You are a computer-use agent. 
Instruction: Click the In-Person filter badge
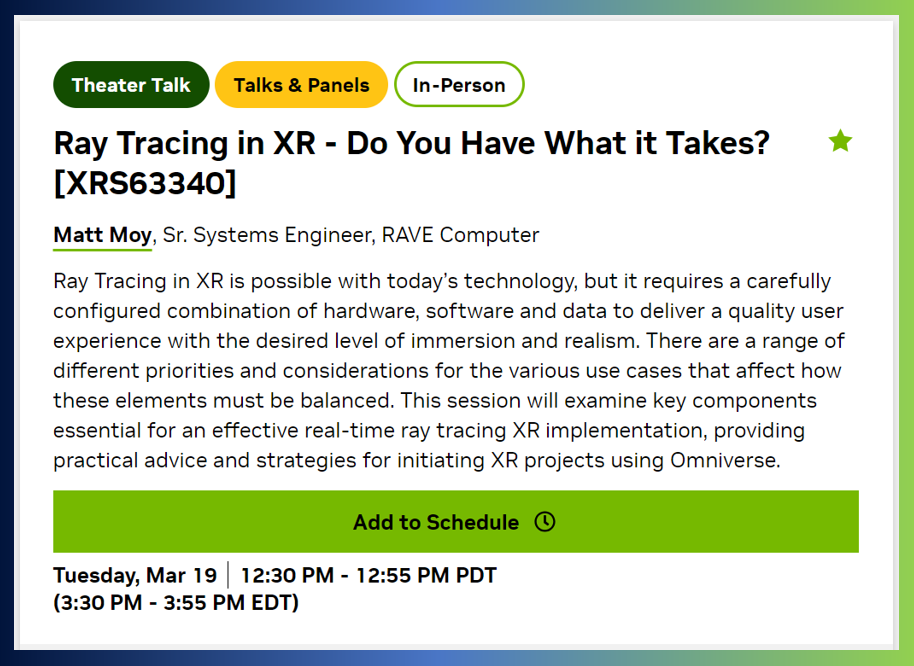pyautogui.click(x=459, y=84)
